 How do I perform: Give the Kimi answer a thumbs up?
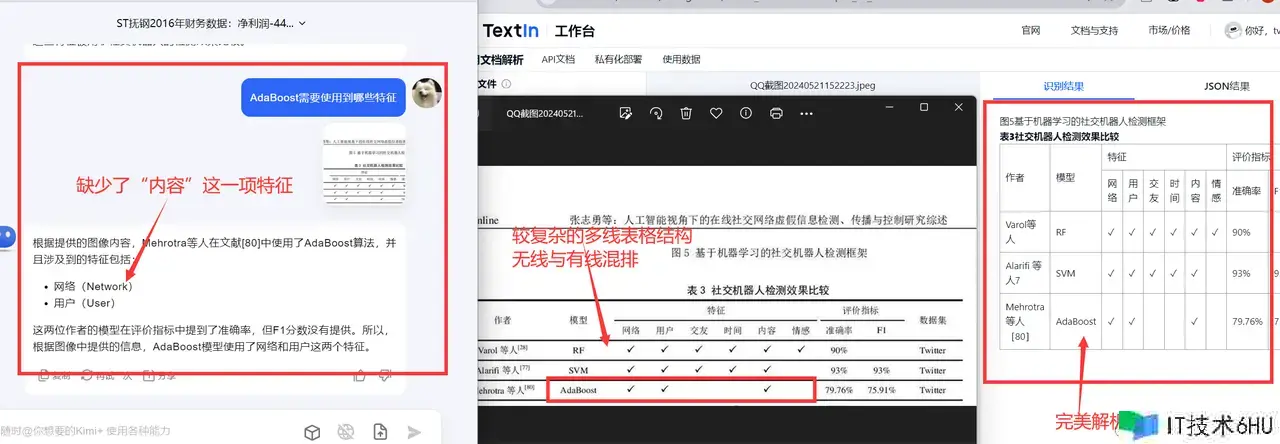[360, 376]
